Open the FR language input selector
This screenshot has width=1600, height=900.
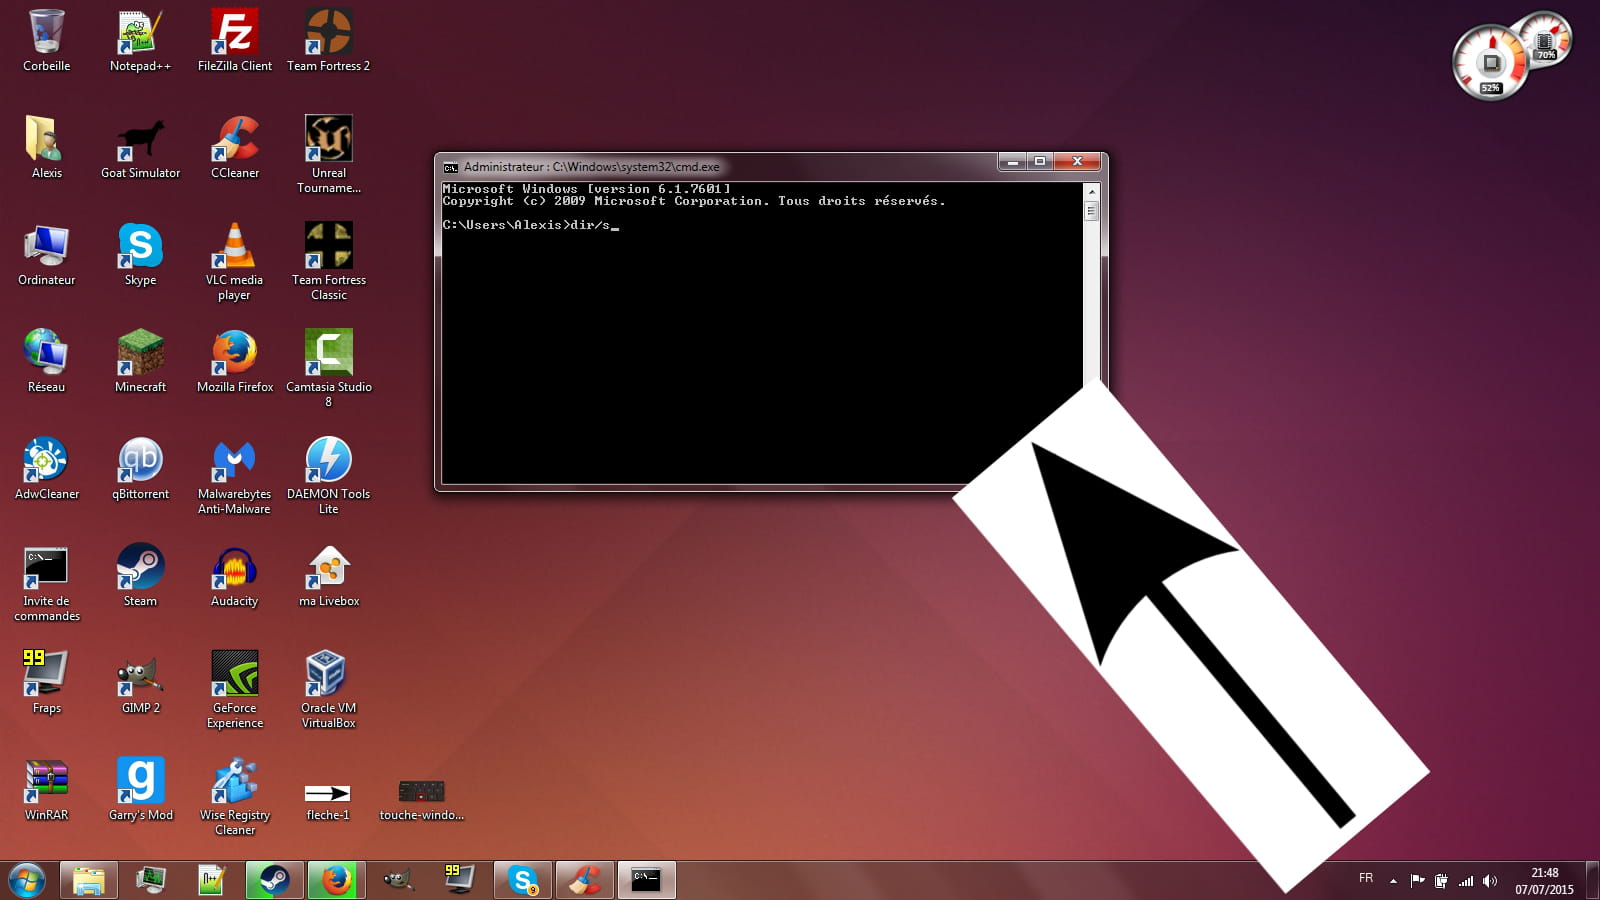point(1366,878)
